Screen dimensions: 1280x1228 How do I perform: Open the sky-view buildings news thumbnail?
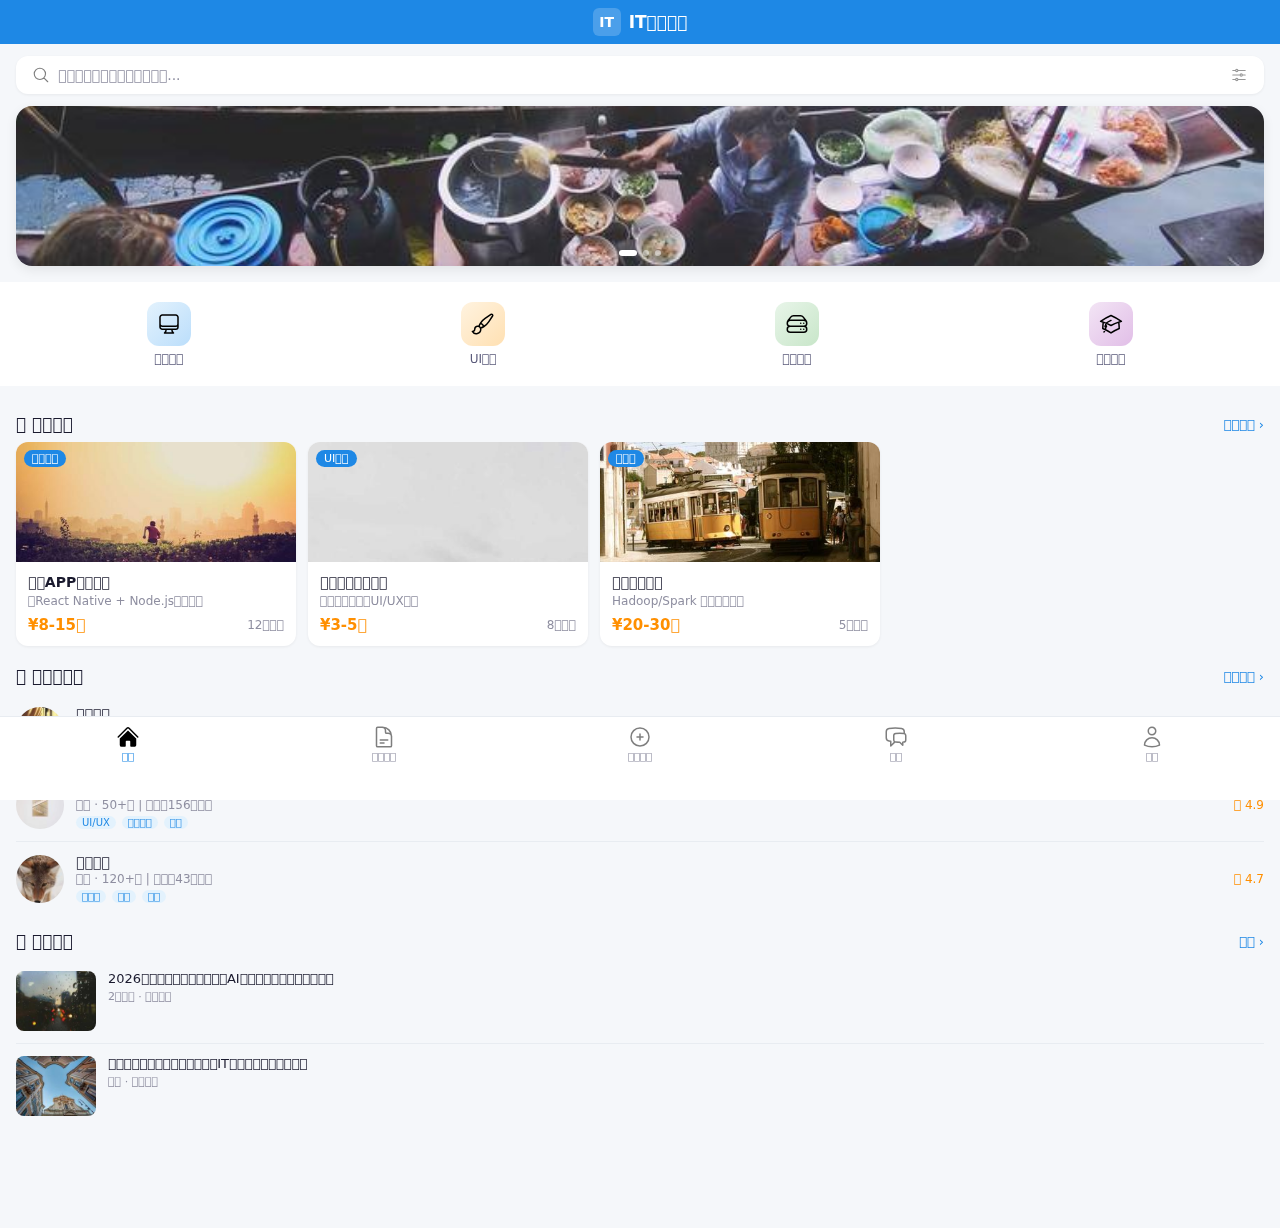[56, 1086]
